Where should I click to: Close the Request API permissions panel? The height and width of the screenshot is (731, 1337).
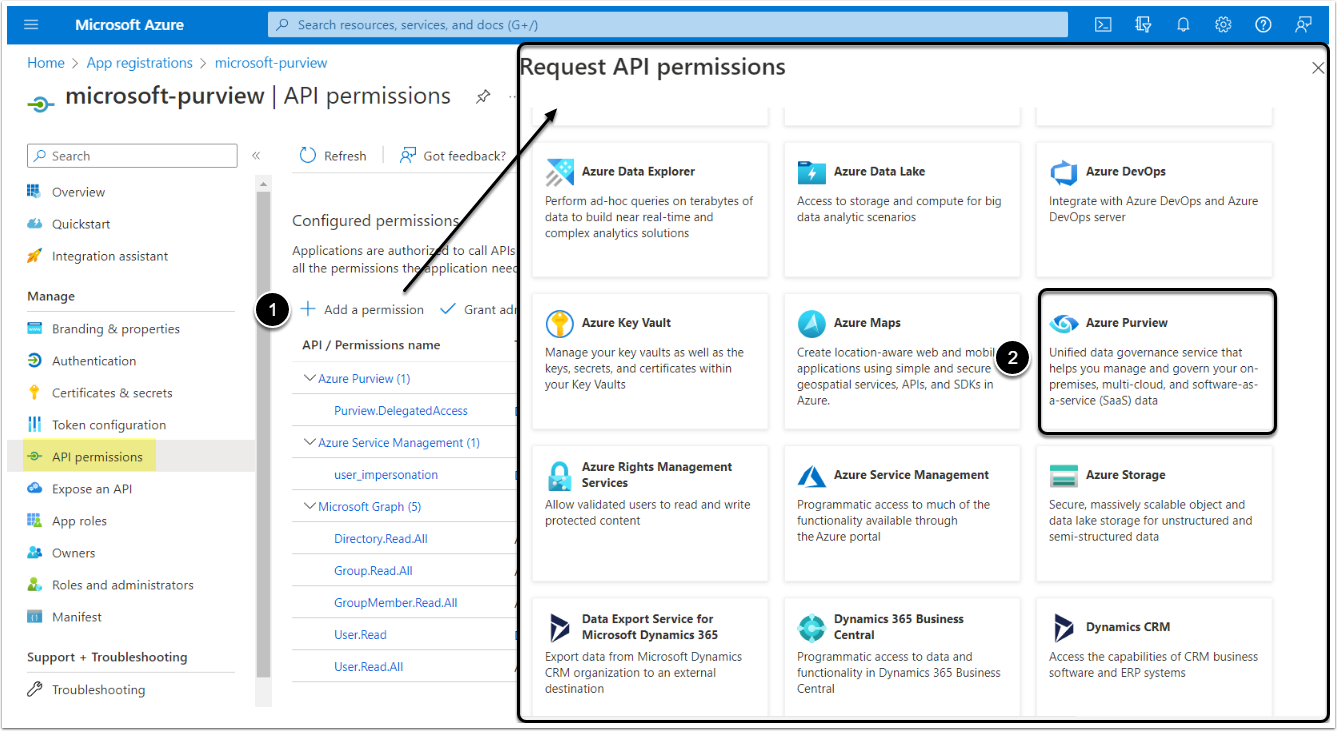point(1318,68)
